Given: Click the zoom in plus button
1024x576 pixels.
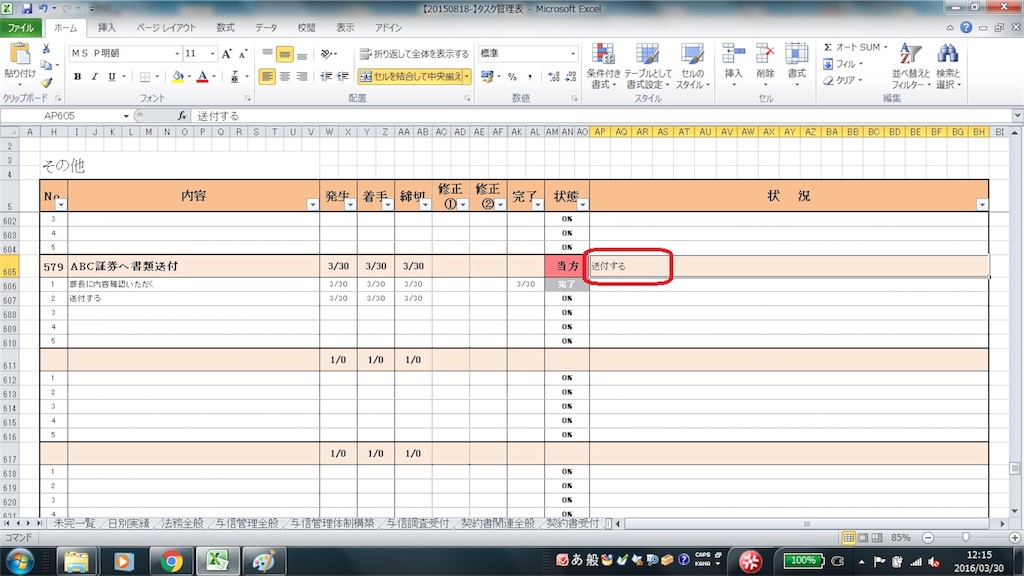Looking at the screenshot, I should click(x=1014, y=537).
